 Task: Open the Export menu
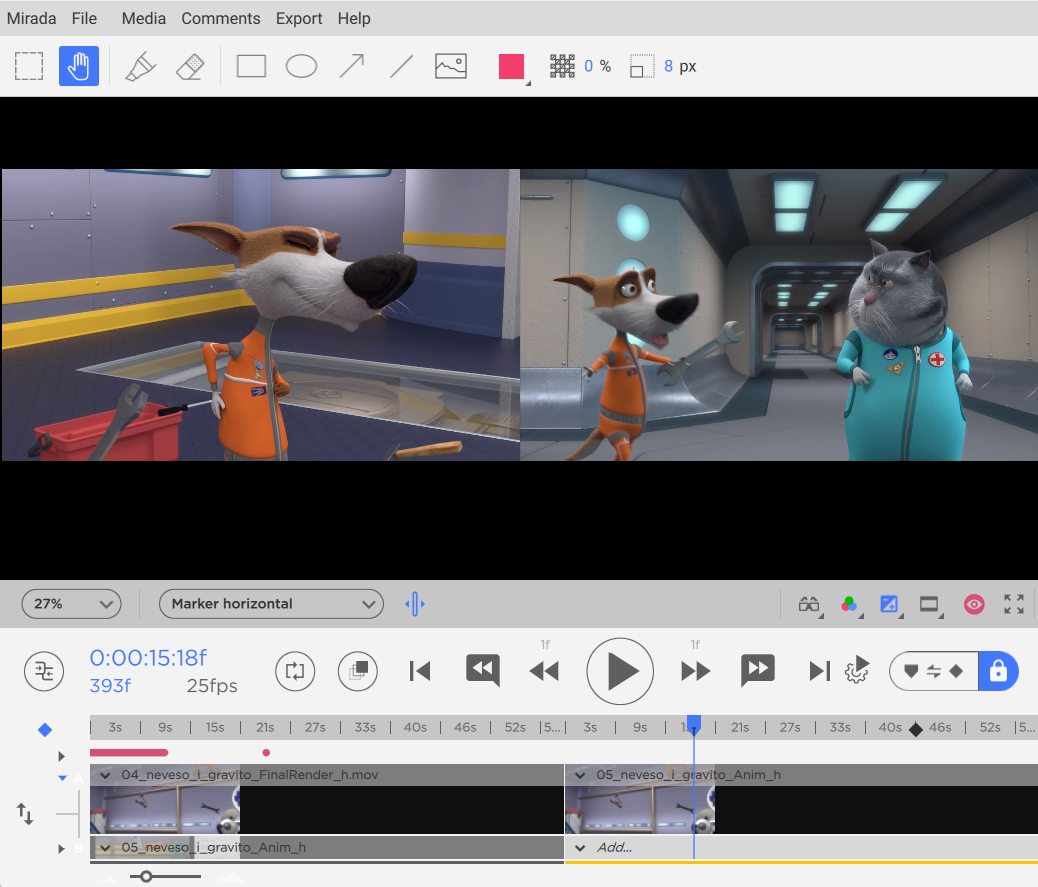pos(299,19)
